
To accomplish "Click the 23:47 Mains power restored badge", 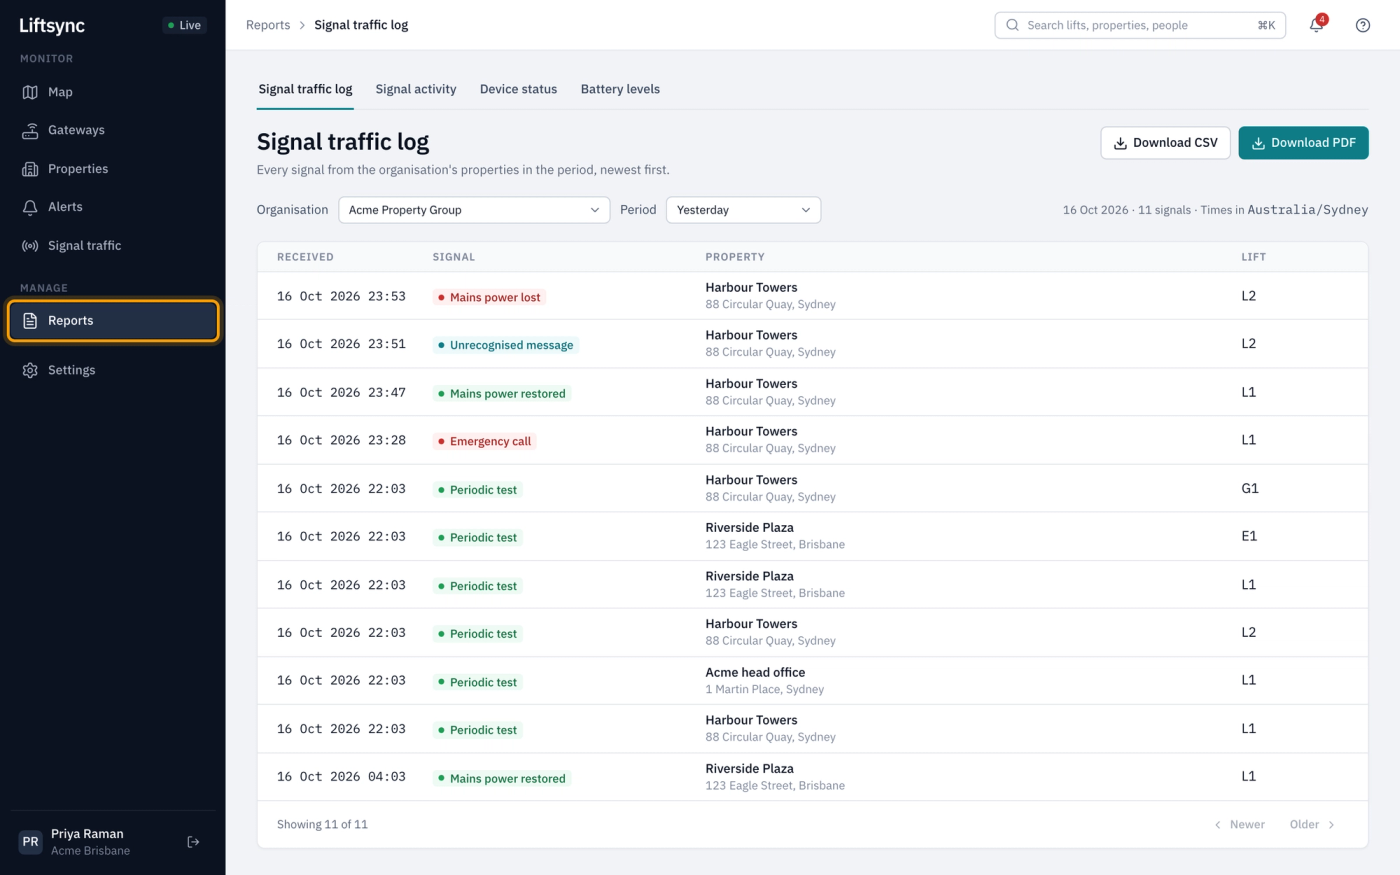I will click(502, 394).
